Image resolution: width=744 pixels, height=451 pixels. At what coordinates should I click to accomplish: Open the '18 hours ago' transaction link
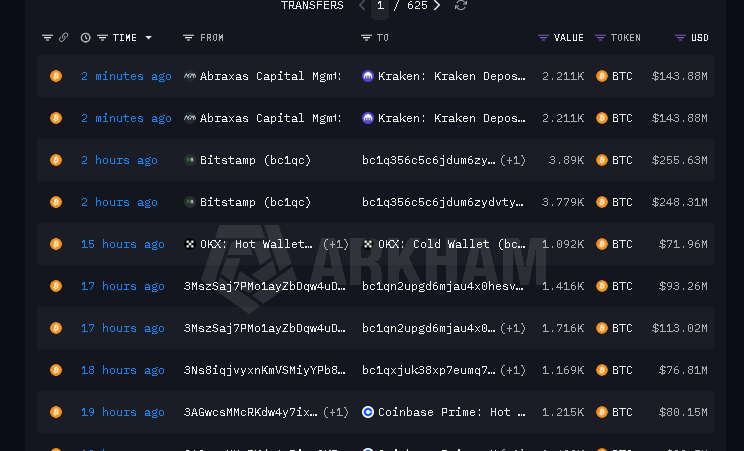click(123, 370)
